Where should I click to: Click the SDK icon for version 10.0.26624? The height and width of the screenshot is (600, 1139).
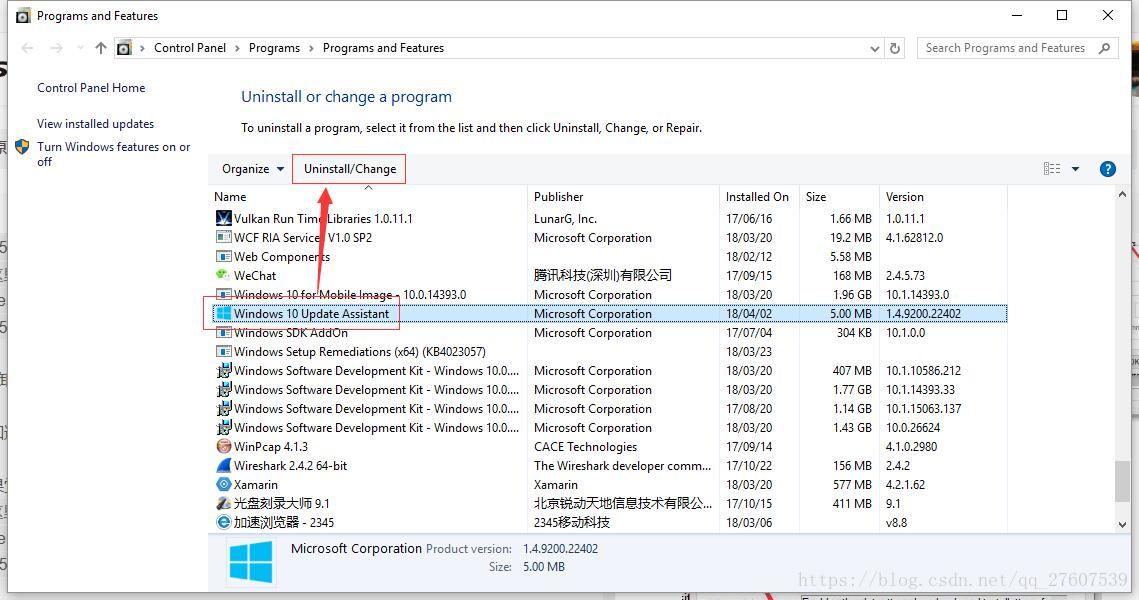tap(224, 427)
